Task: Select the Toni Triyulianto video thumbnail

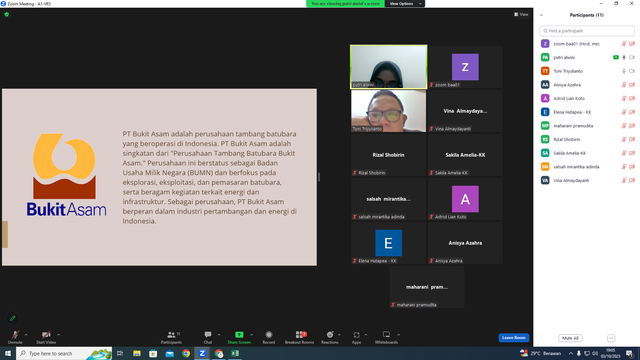Action: (389, 111)
